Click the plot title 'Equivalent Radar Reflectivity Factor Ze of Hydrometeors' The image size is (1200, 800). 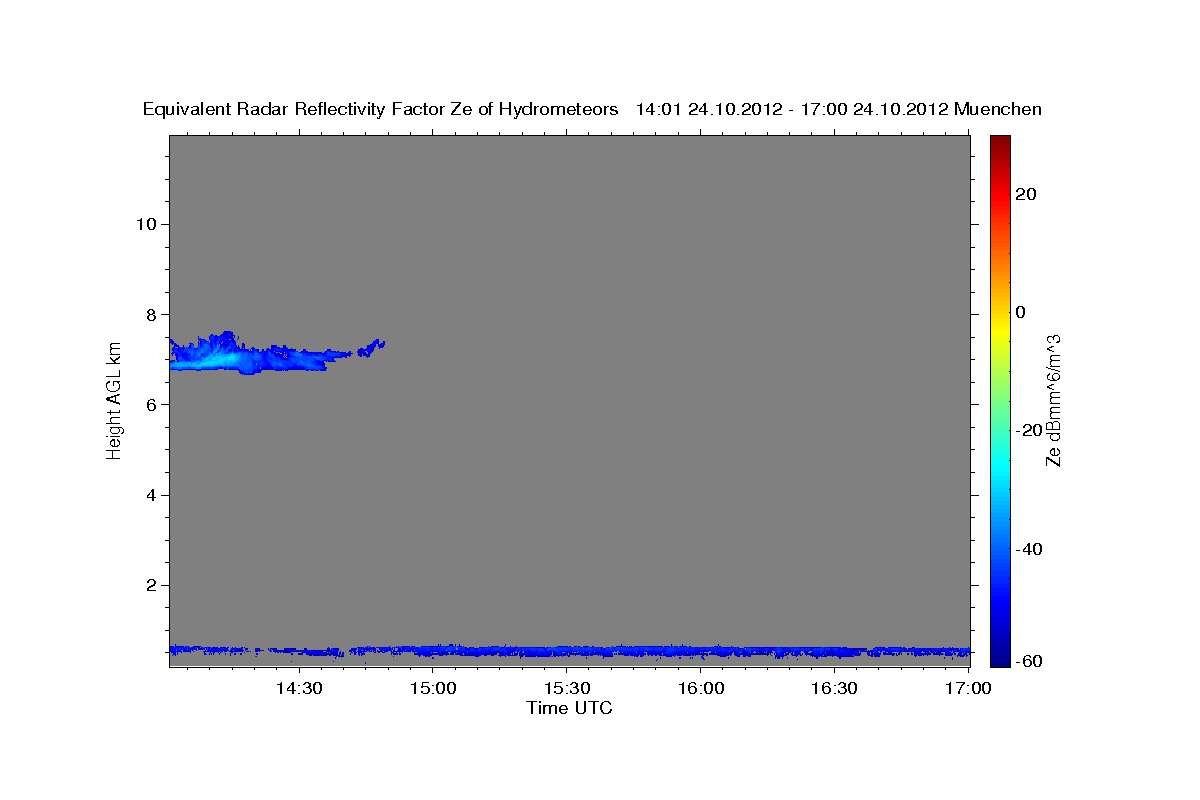point(381,110)
